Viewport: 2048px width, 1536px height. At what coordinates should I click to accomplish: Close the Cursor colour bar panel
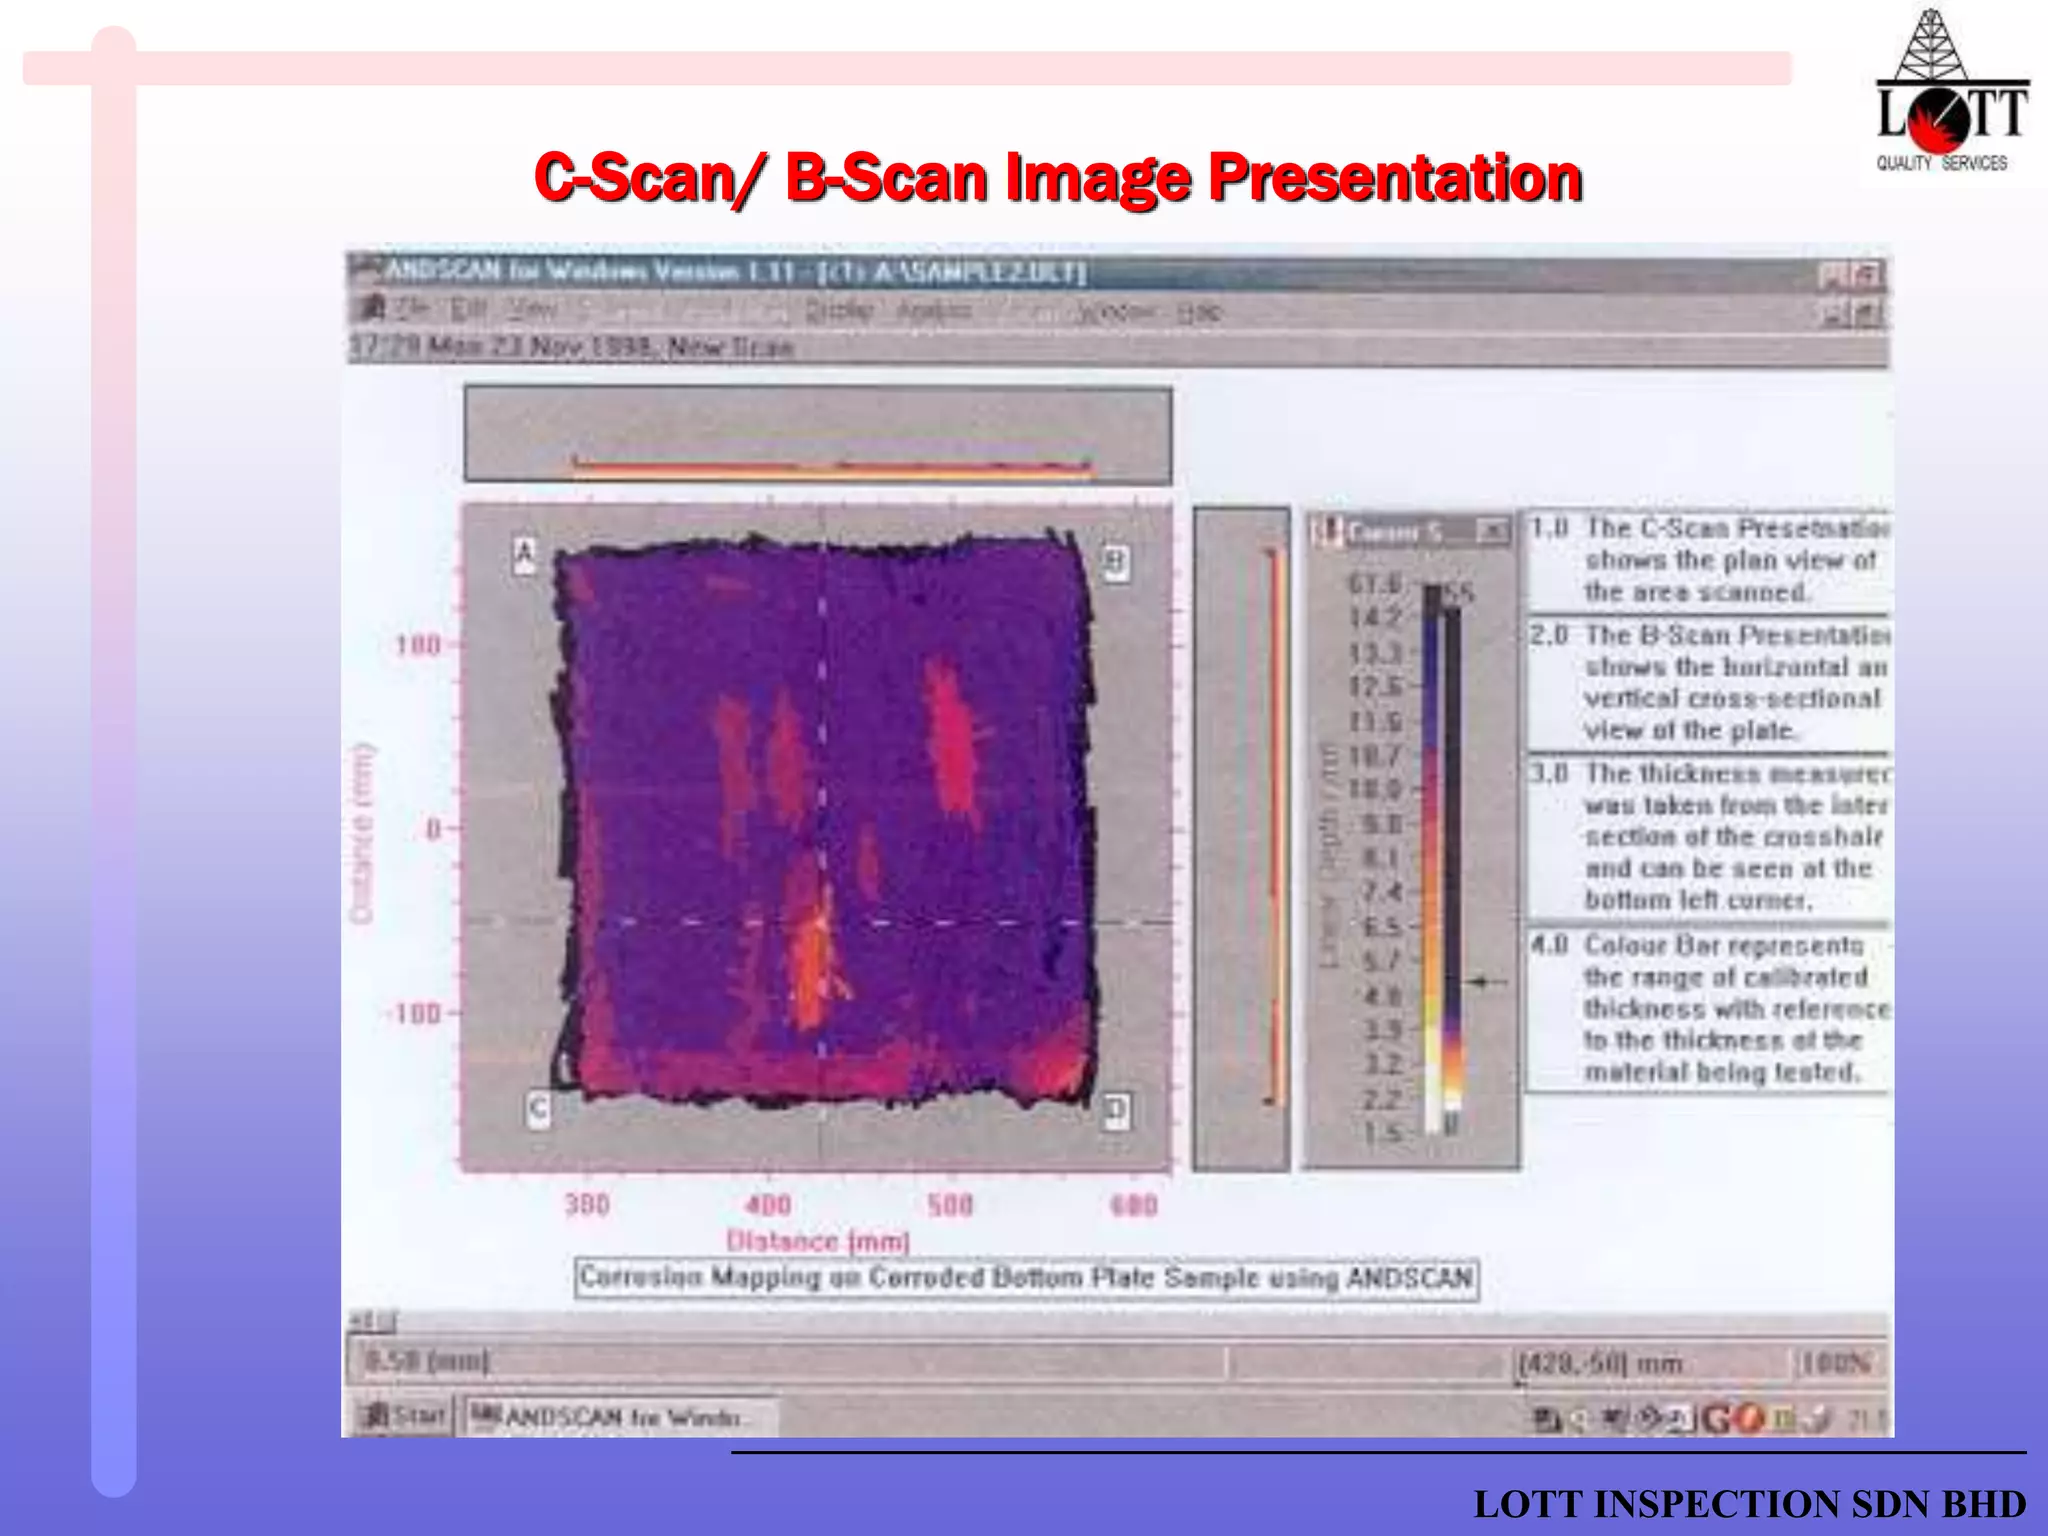click(x=1492, y=531)
